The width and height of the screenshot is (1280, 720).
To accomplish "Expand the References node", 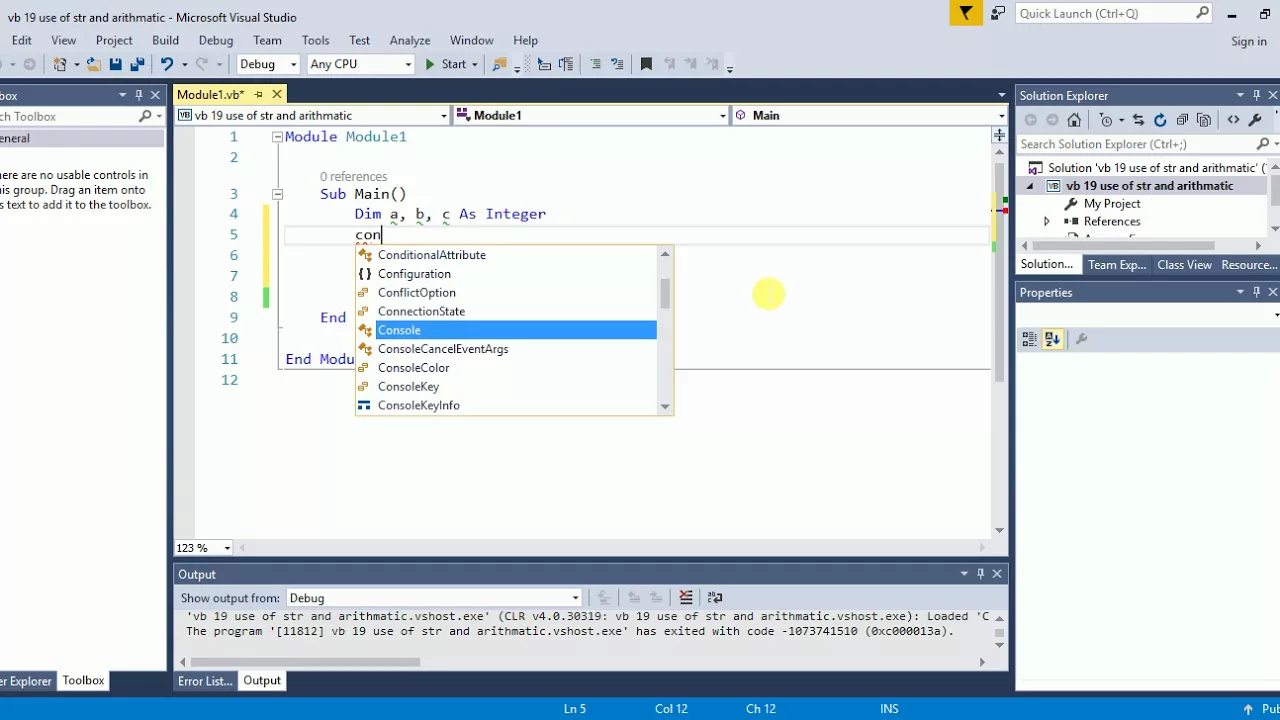I will (x=1047, y=222).
